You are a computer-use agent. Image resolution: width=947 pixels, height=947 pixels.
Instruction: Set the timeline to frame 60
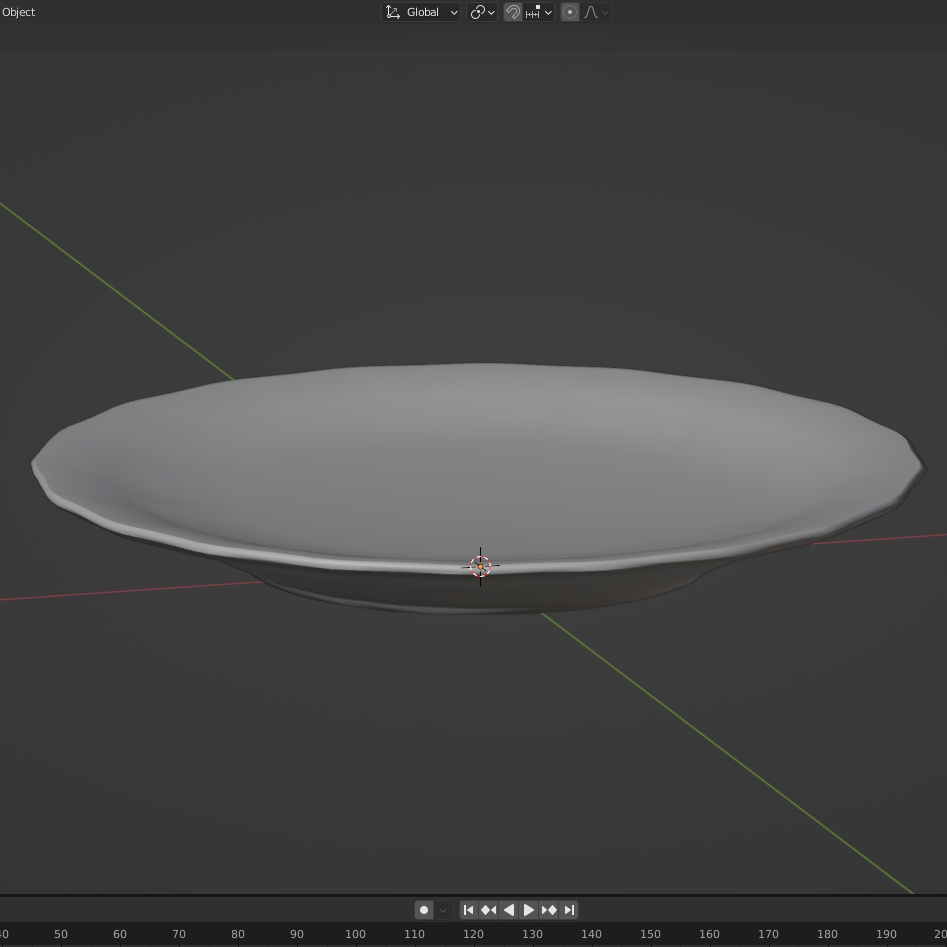point(120,934)
